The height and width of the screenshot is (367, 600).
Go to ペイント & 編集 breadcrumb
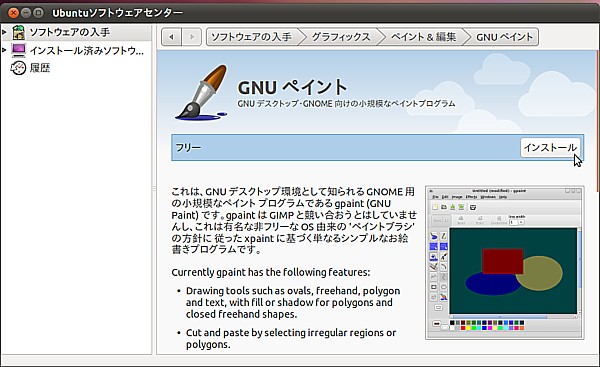[x=423, y=37]
